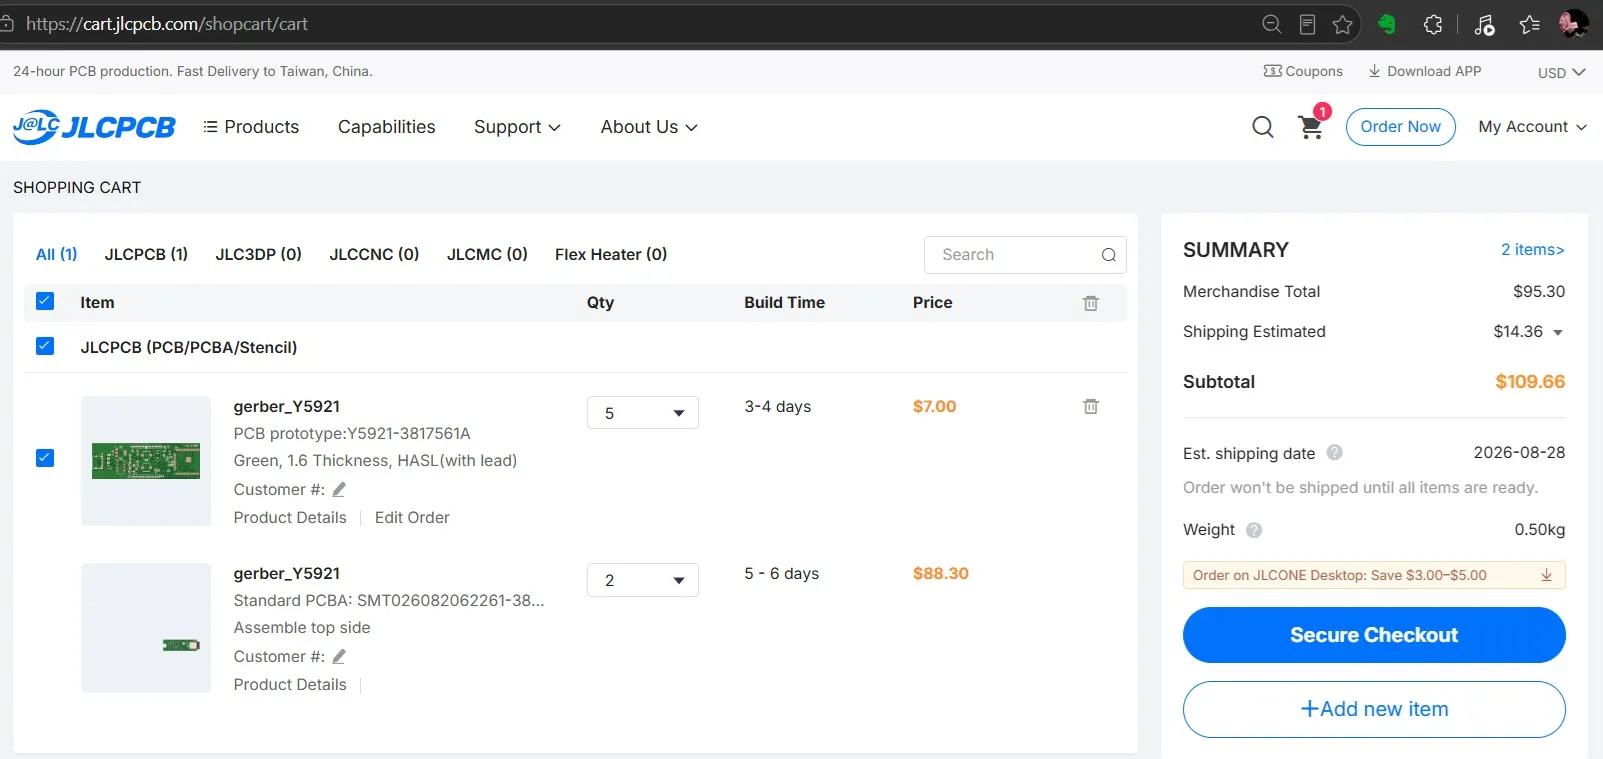The width and height of the screenshot is (1603, 759).
Task: Switch to the Flex Heater (0) tab
Action: [611, 254]
